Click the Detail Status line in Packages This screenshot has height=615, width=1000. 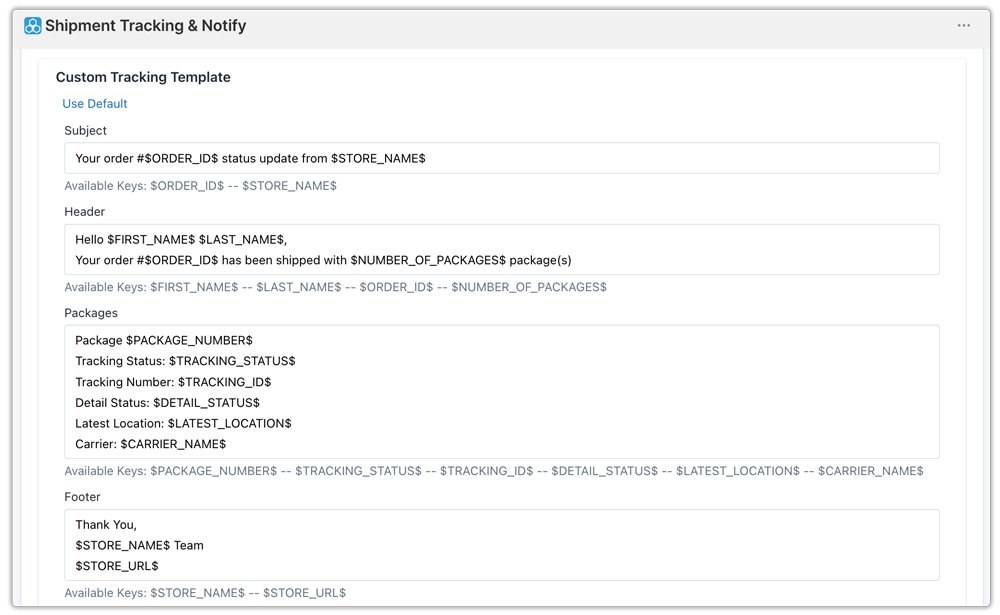(x=167, y=402)
